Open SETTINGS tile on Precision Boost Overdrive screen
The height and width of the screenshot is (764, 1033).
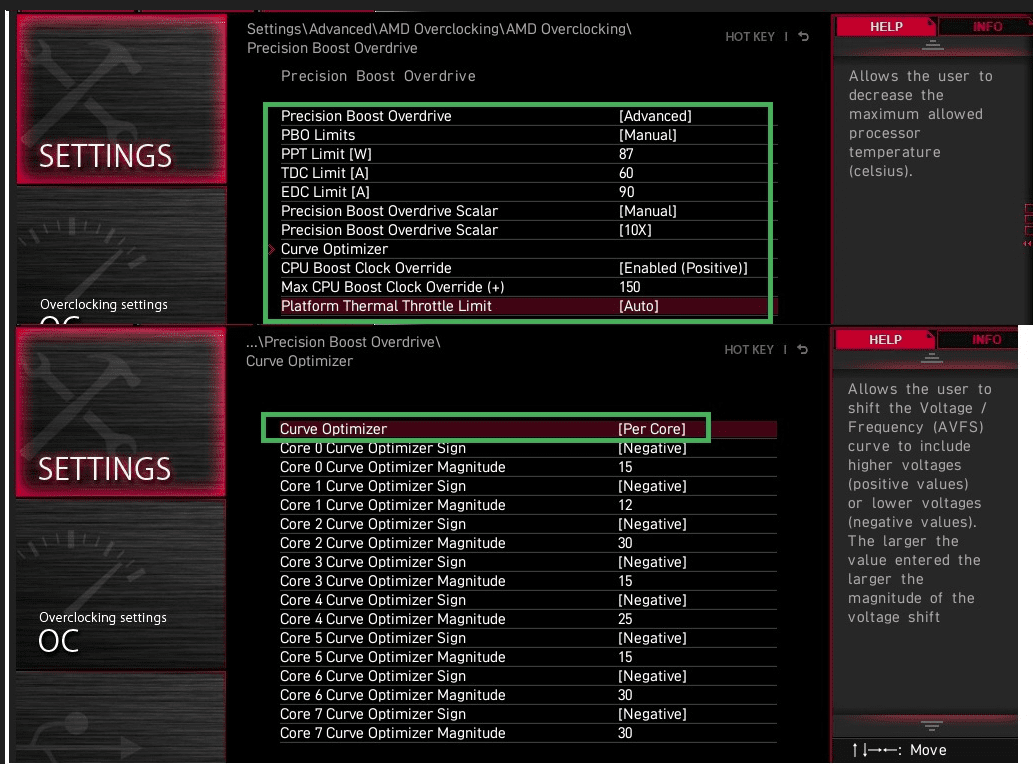(x=121, y=99)
